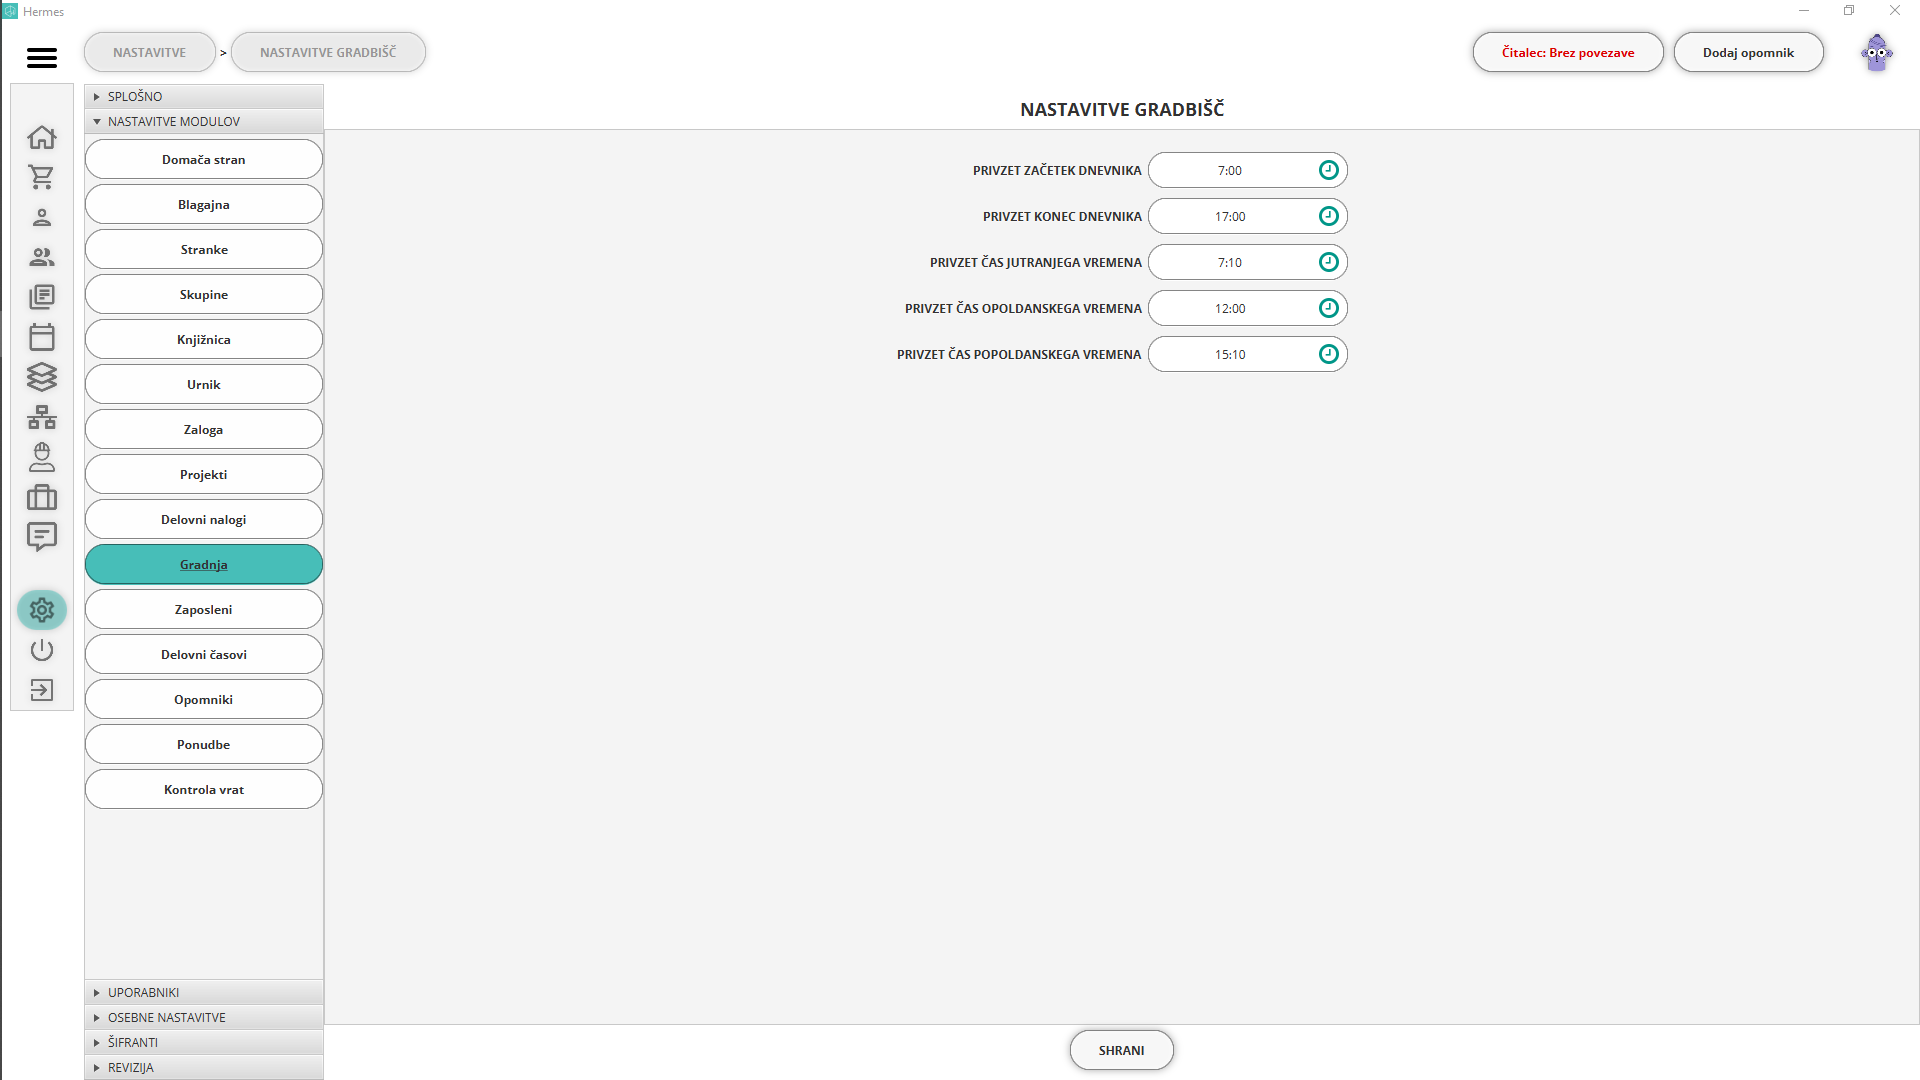The height and width of the screenshot is (1080, 1920).
Task: Select the highlighted Gradnja module
Action: click(x=204, y=564)
